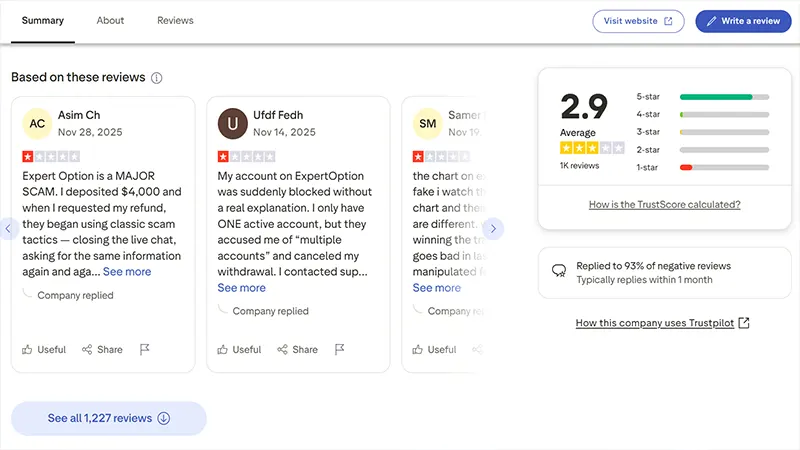Share Asim Ch's review
Viewport: 800px width, 450px height.
click(102, 349)
